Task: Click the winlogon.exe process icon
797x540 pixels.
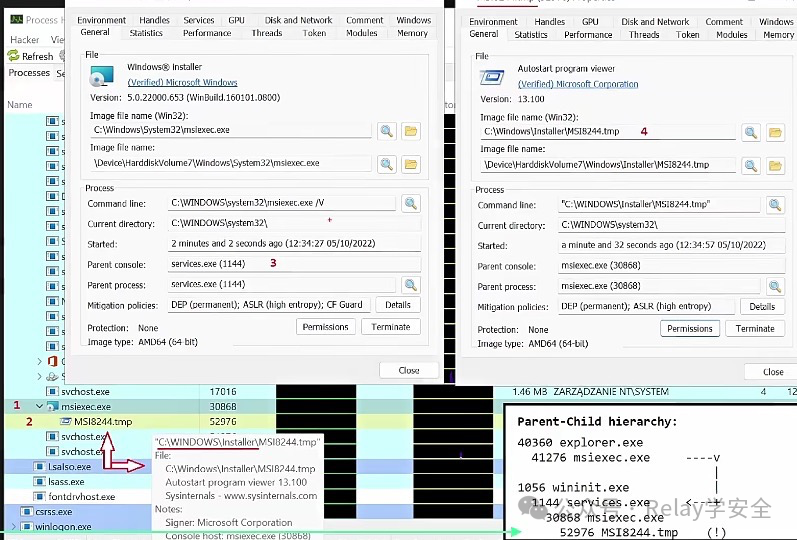Action: [26, 526]
